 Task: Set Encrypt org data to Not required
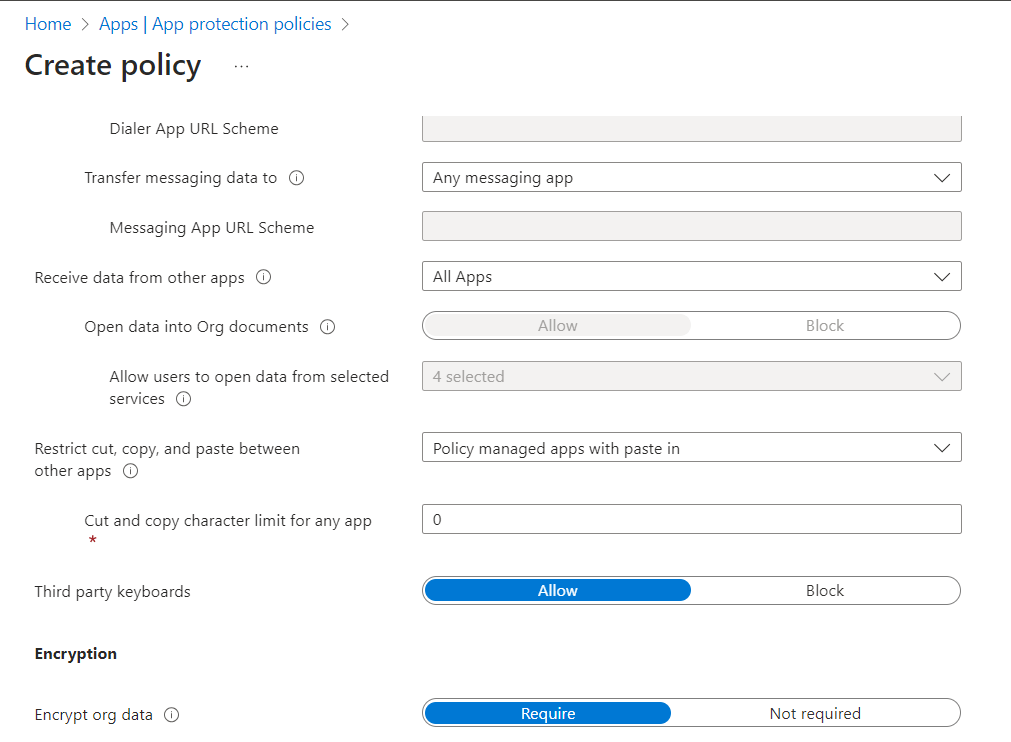click(x=815, y=713)
